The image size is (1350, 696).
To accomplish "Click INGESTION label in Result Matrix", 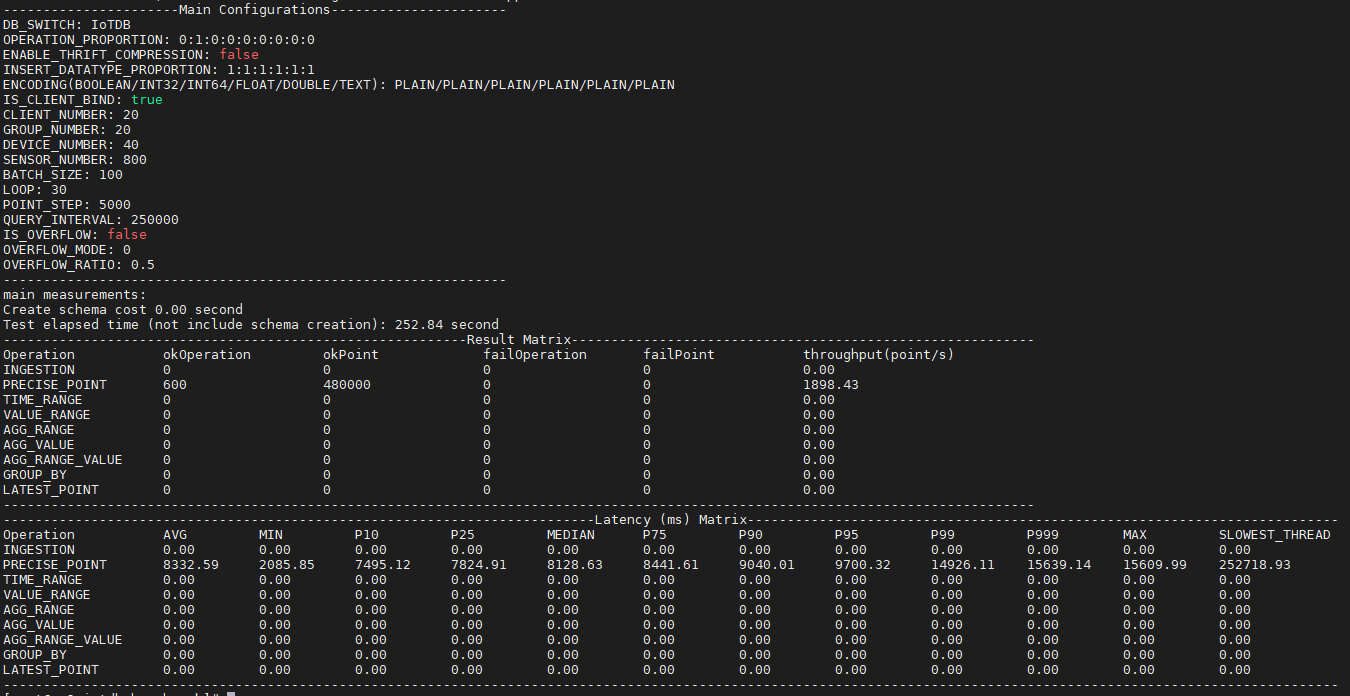I will pyautogui.click(x=39, y=370).
